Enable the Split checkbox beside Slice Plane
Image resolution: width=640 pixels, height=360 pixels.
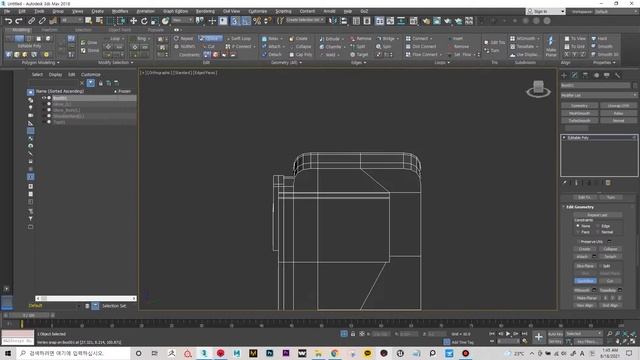pyautogui.click(x=600, y=266)
